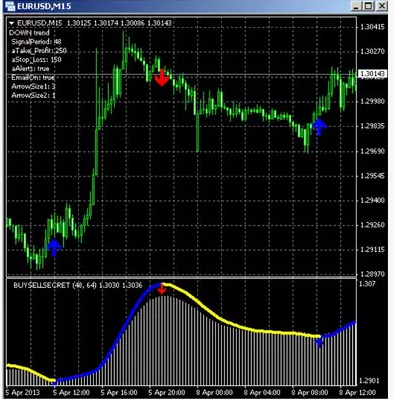
Task: Select the blue buy arrow near 1.29115
Action: tap(54, 248)
